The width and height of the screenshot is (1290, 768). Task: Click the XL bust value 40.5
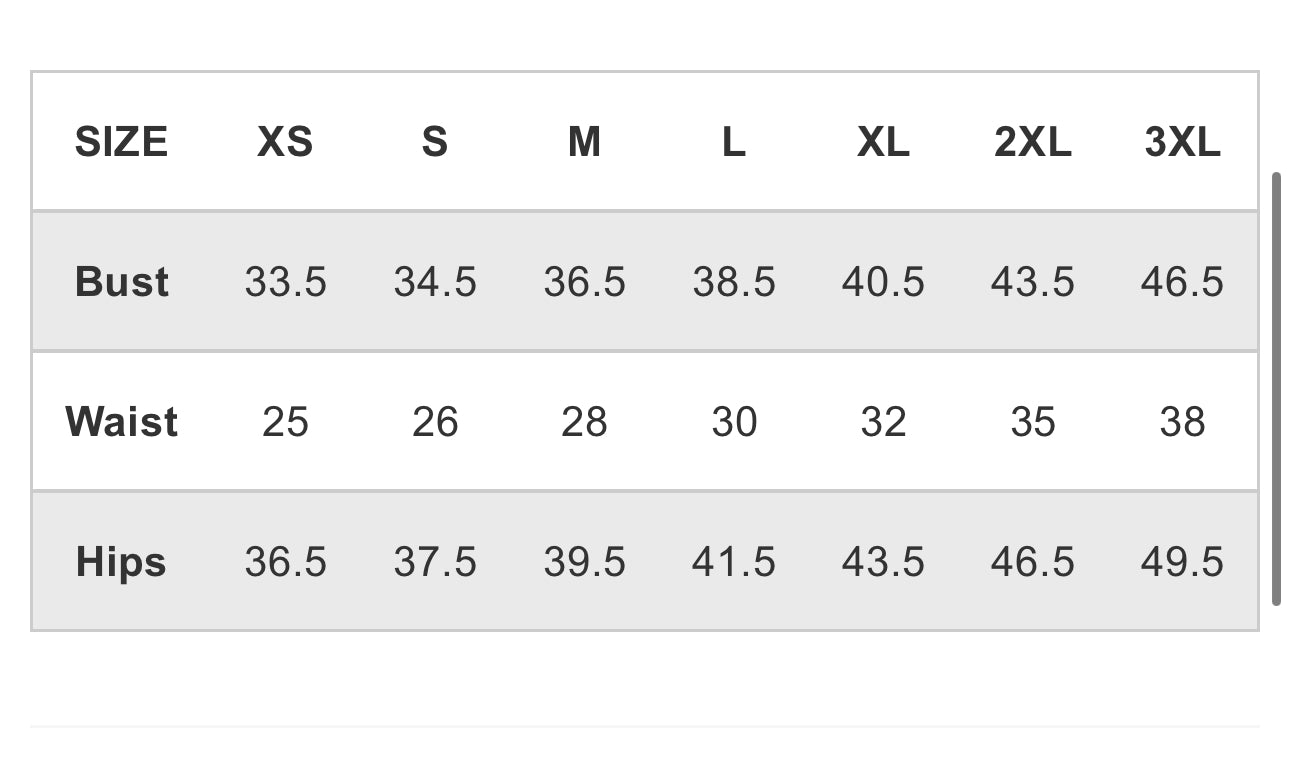tap(883, 282)
